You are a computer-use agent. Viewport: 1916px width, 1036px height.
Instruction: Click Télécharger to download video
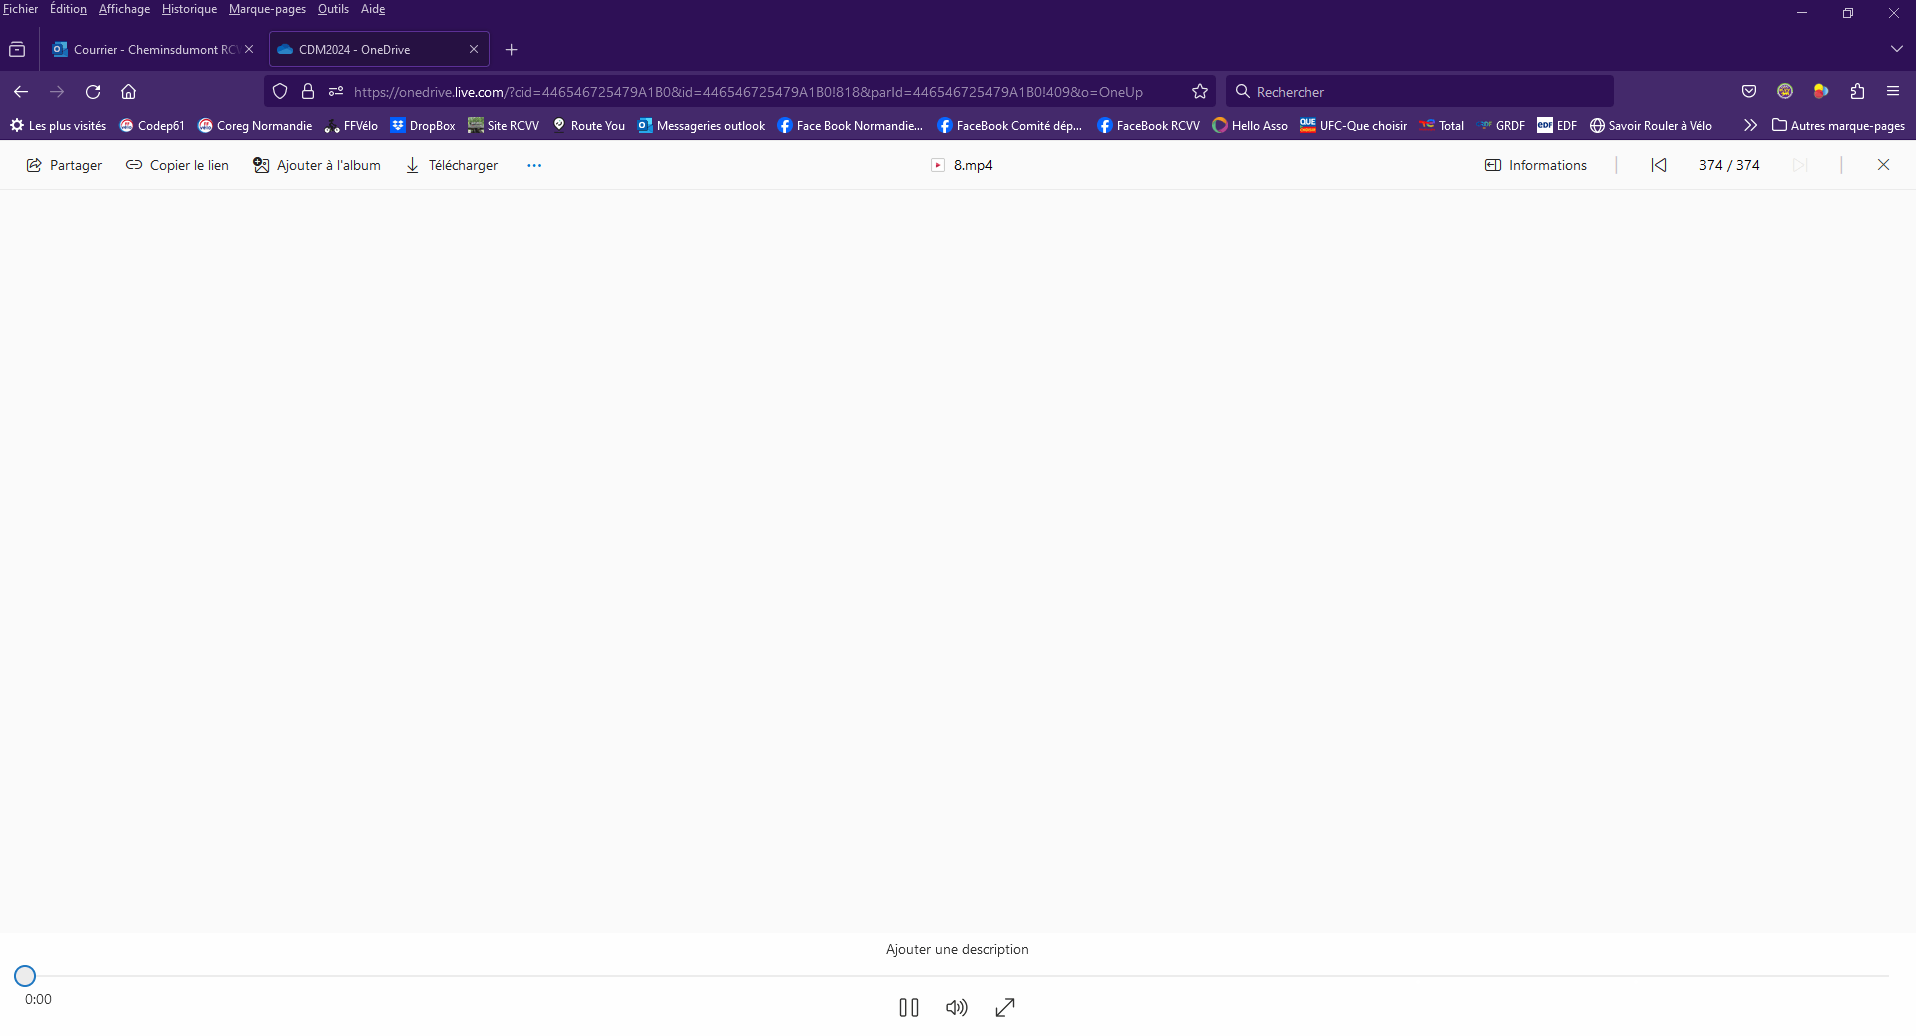(452, 165)
